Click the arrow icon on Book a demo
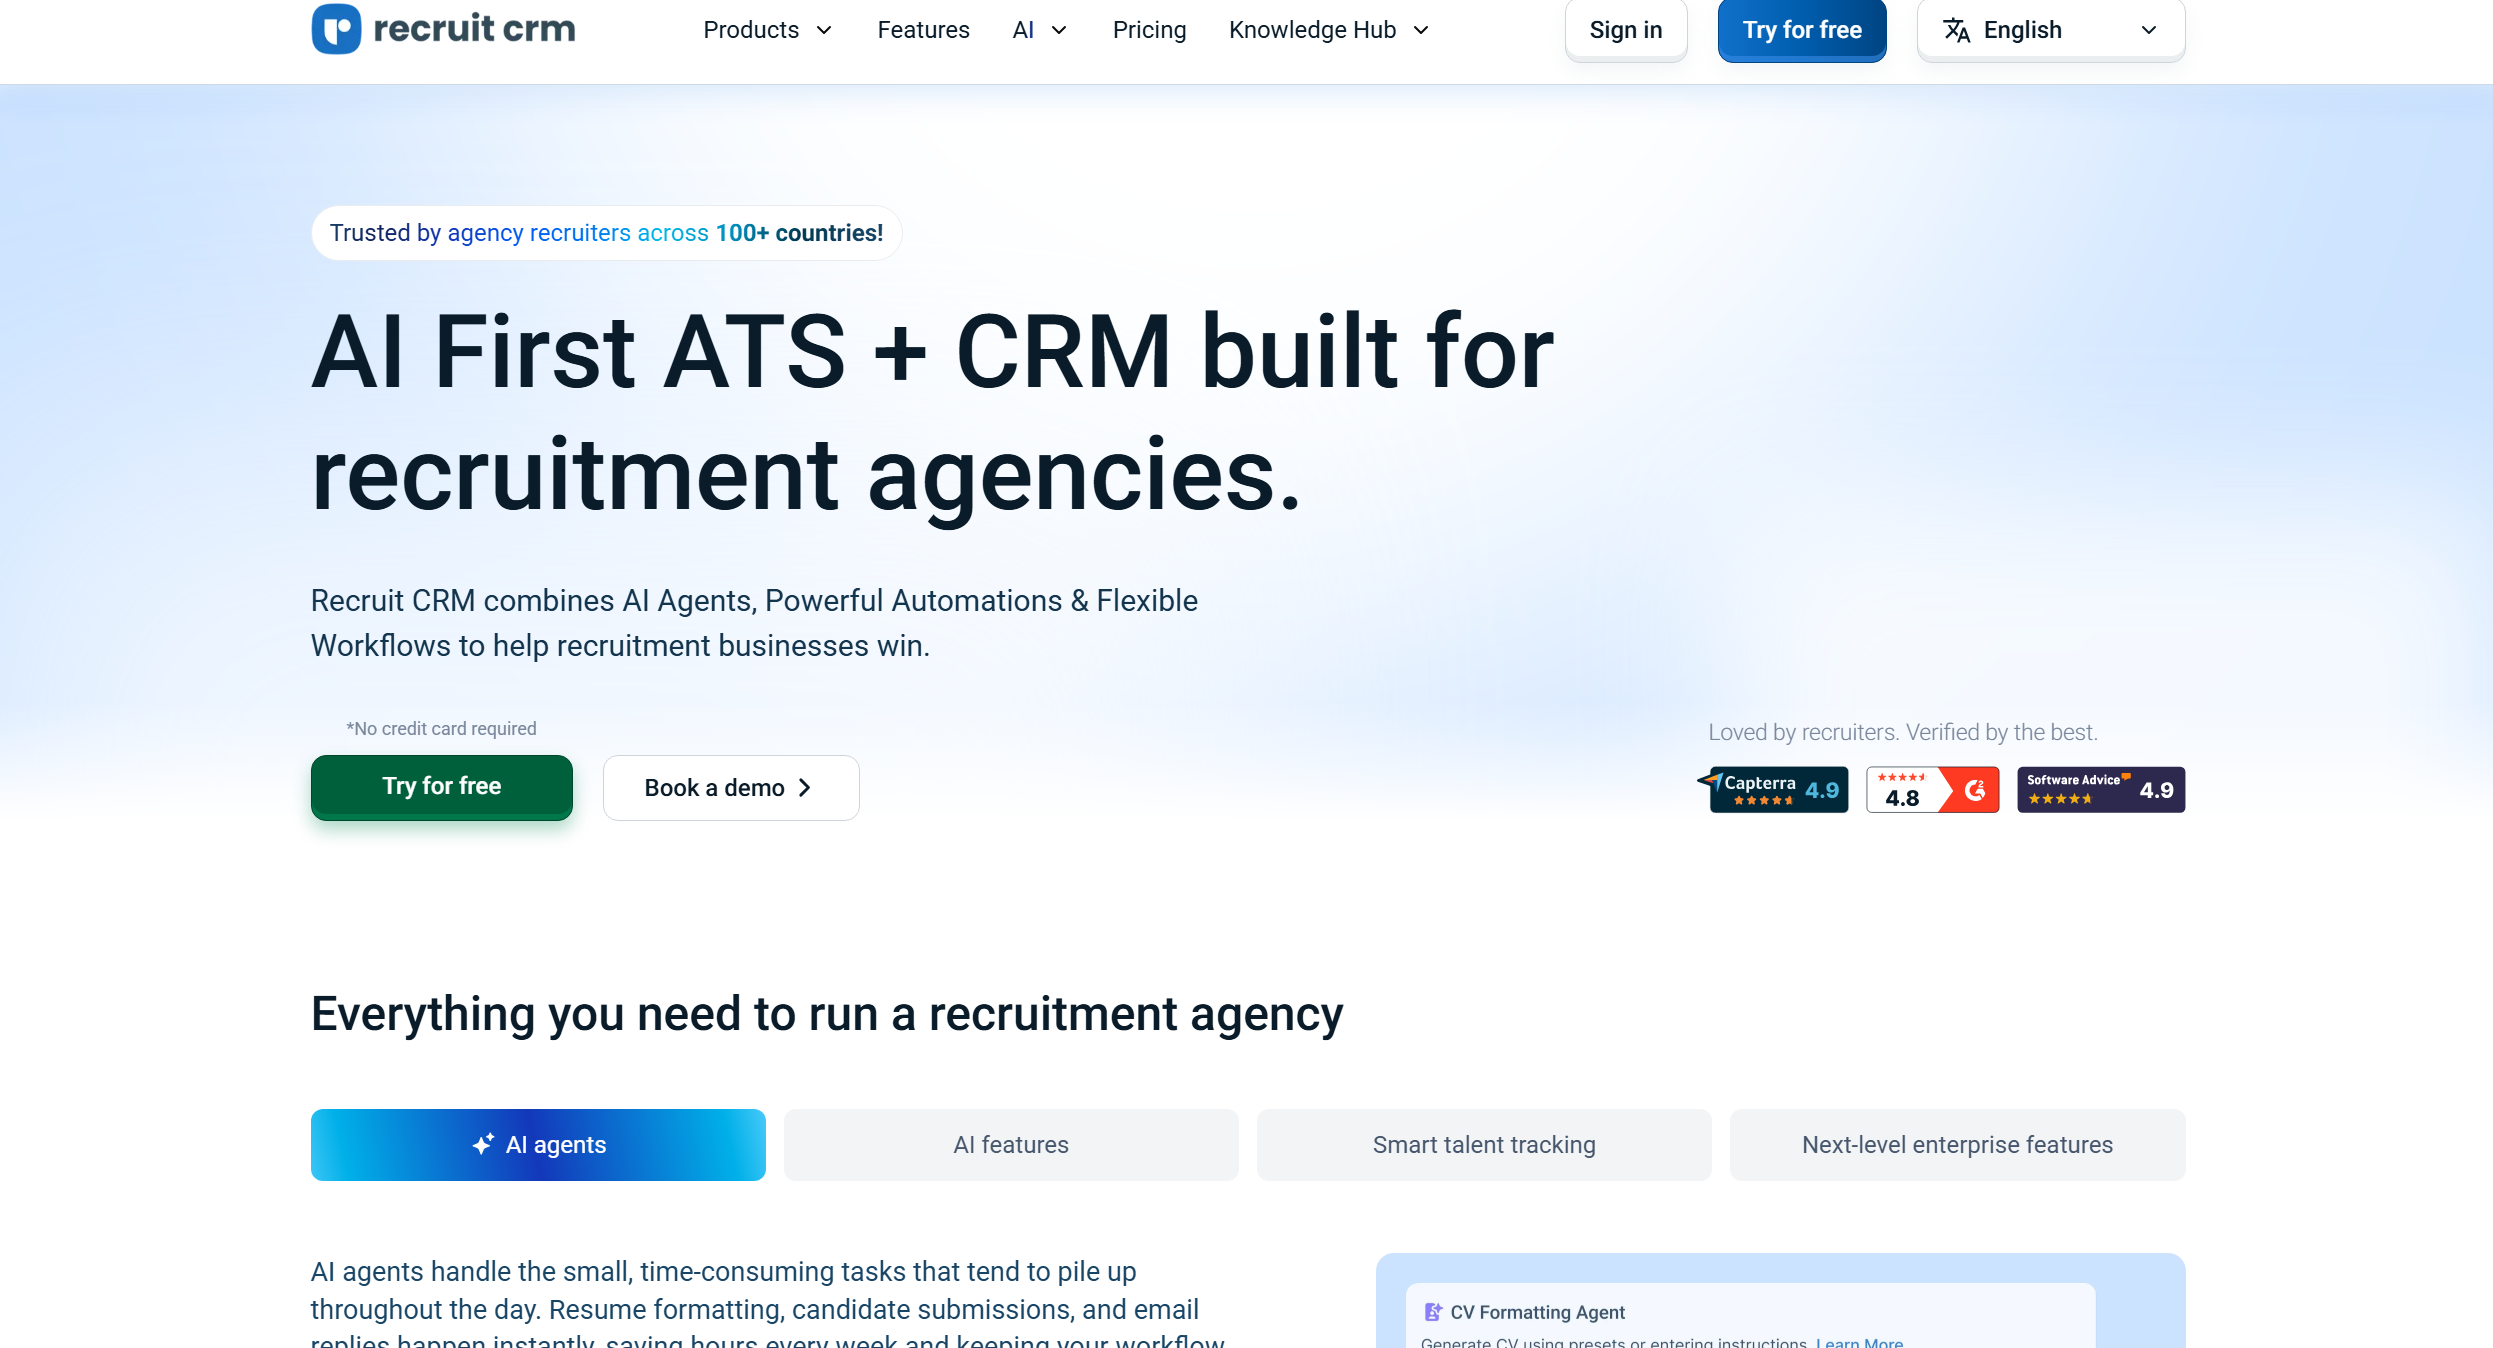Viewport: 2493px width, 1348px height. [x=805, y=788]
